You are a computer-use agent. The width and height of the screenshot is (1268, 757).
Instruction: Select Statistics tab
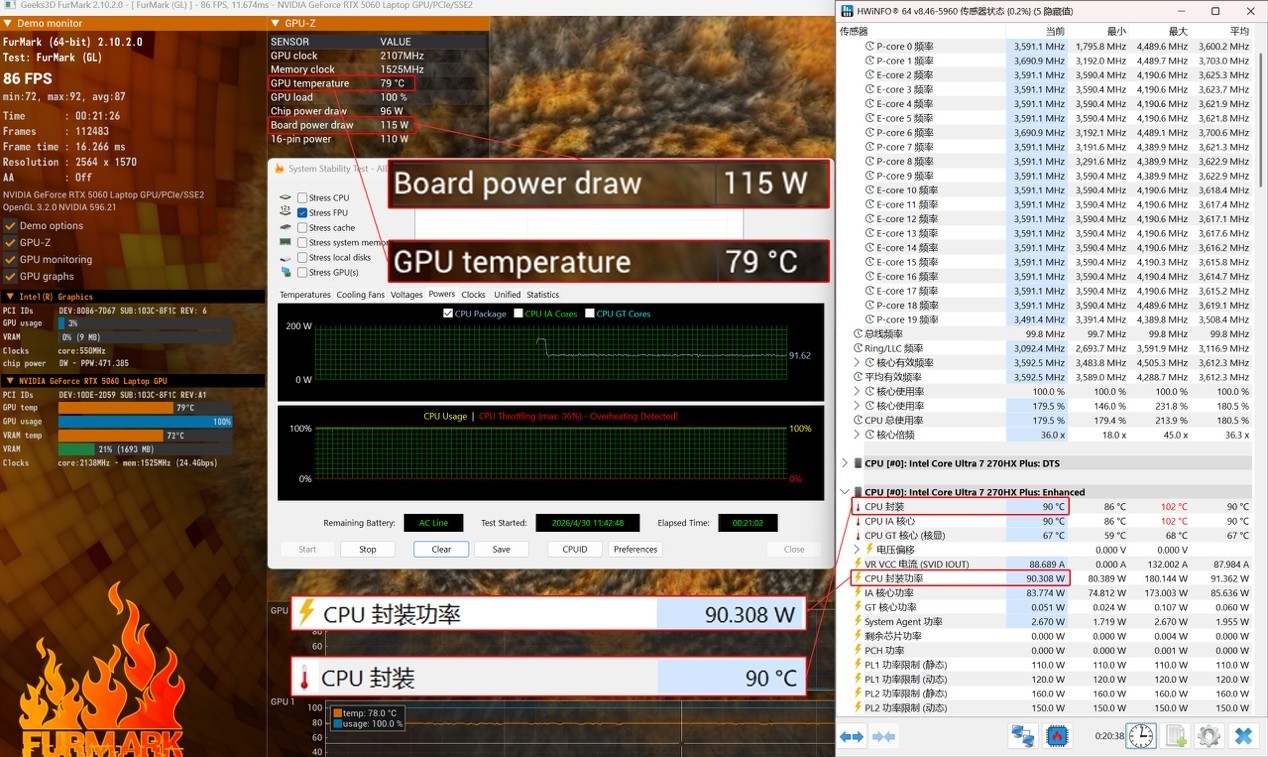[x=543, y=295]
